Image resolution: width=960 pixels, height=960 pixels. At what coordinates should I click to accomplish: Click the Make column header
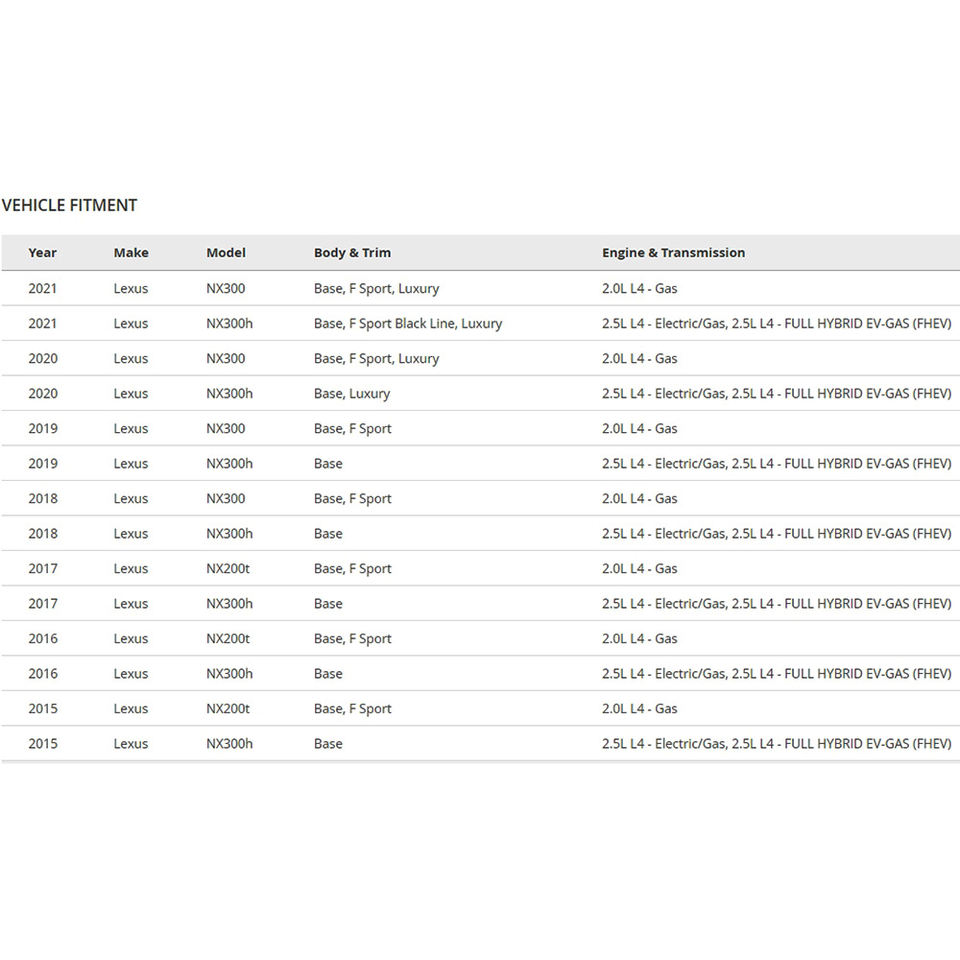[131, 253]
